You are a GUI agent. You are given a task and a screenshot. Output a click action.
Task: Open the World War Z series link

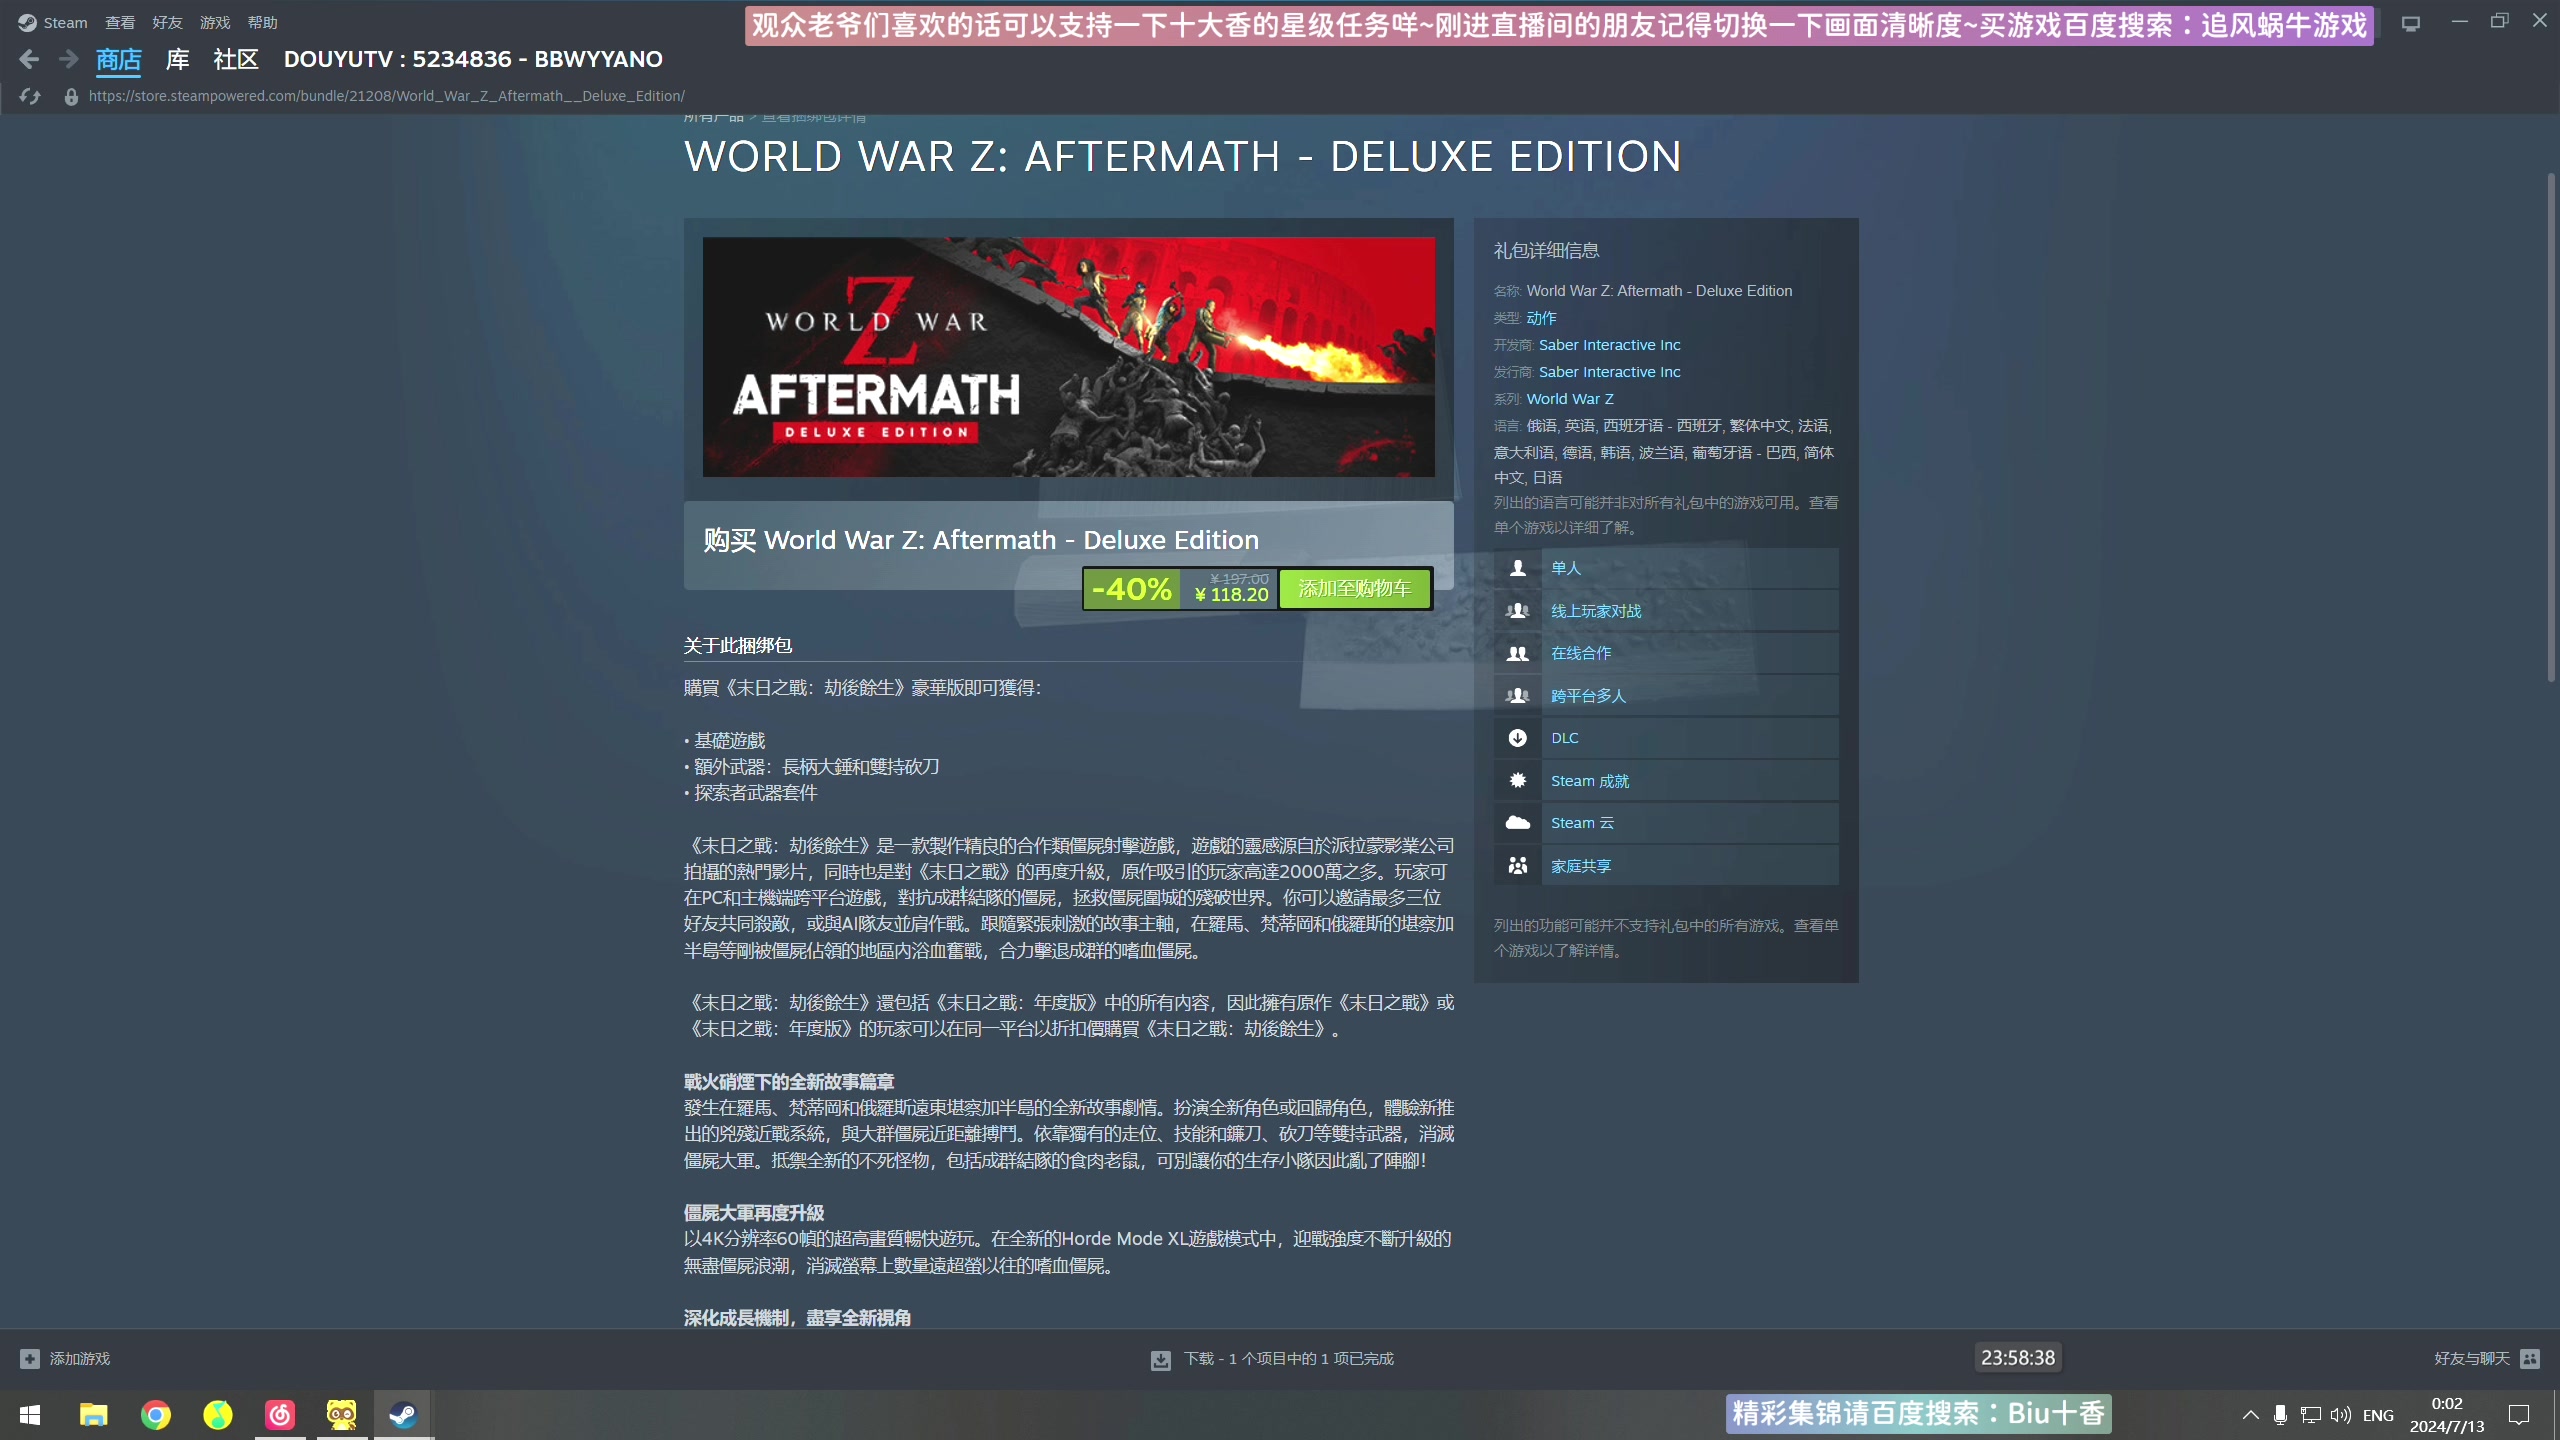pos(1569,399)
